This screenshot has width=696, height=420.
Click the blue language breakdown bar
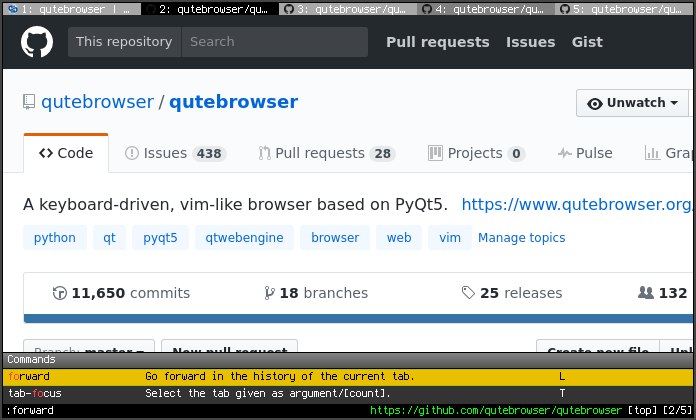click(358, 318)
